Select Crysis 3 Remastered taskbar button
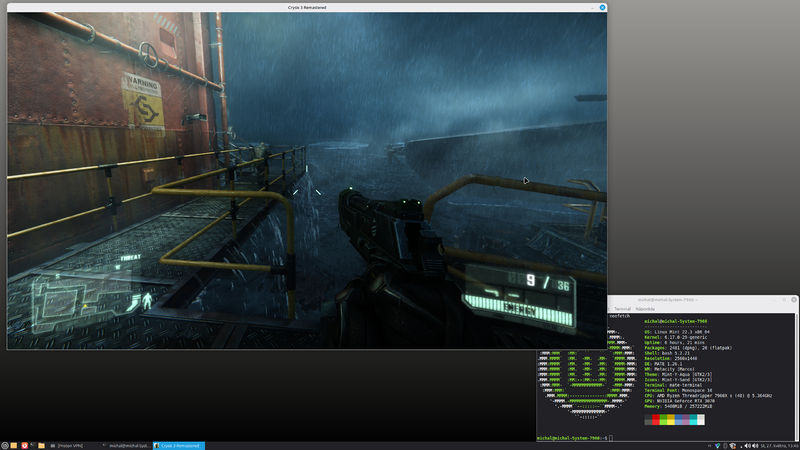800x450 pixels. pyautogui.click(x=179, y=445)
